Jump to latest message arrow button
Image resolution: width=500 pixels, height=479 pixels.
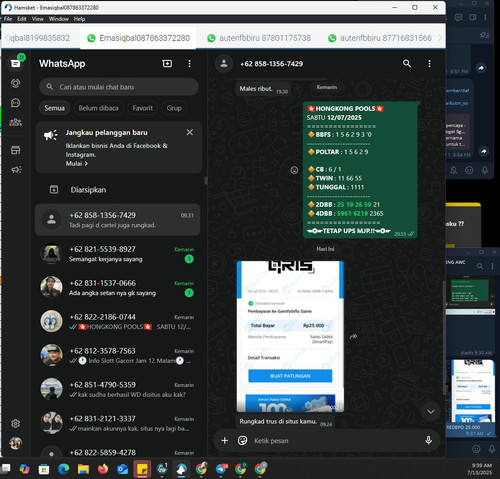tap(430, 412)
